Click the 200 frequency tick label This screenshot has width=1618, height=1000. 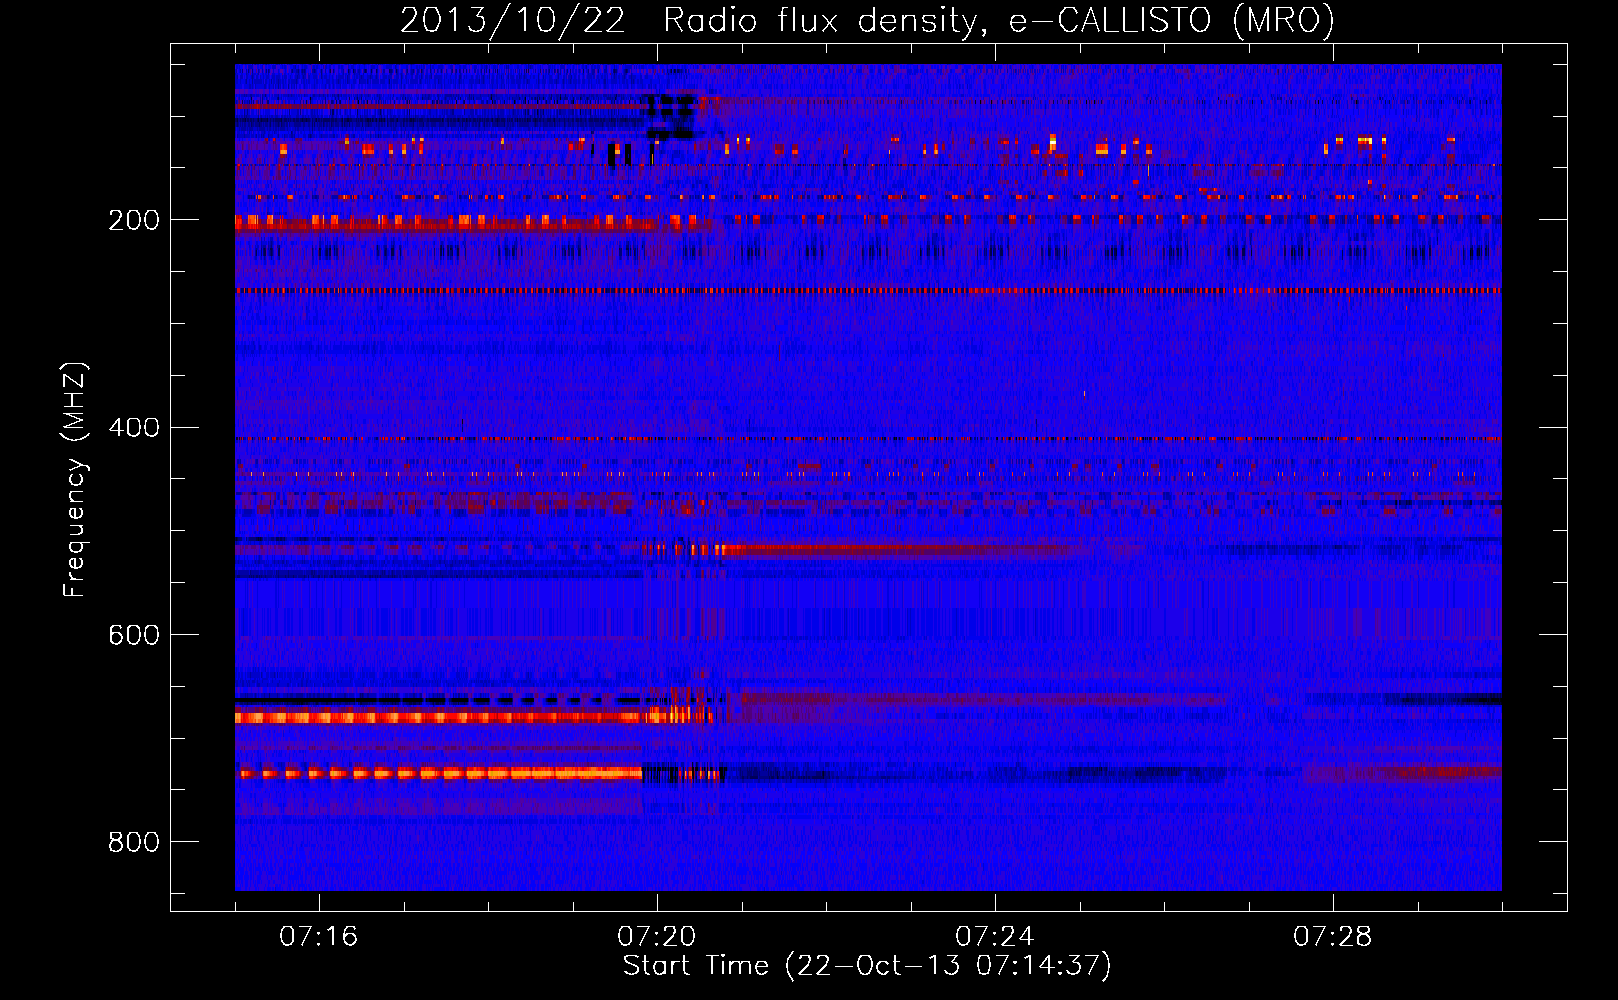pos(134,220)
